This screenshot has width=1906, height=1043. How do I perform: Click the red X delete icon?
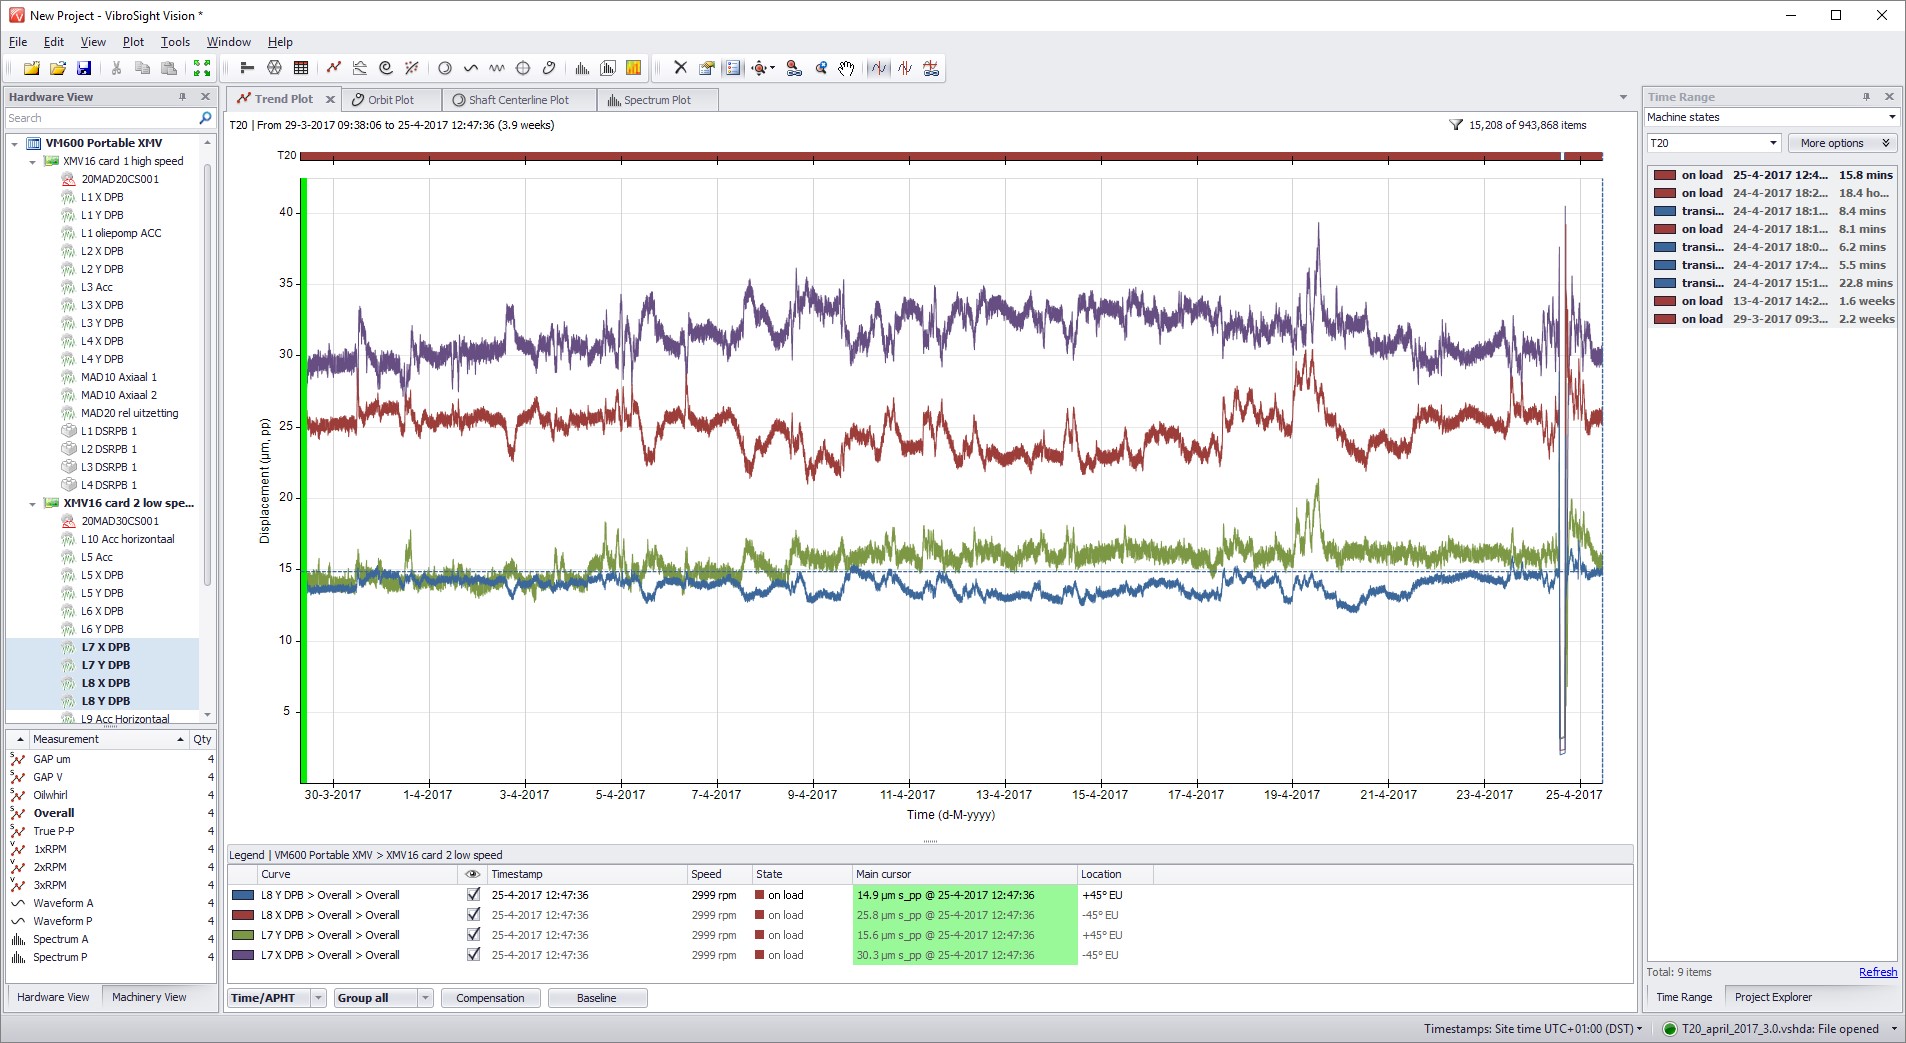(x=680, y=67)
